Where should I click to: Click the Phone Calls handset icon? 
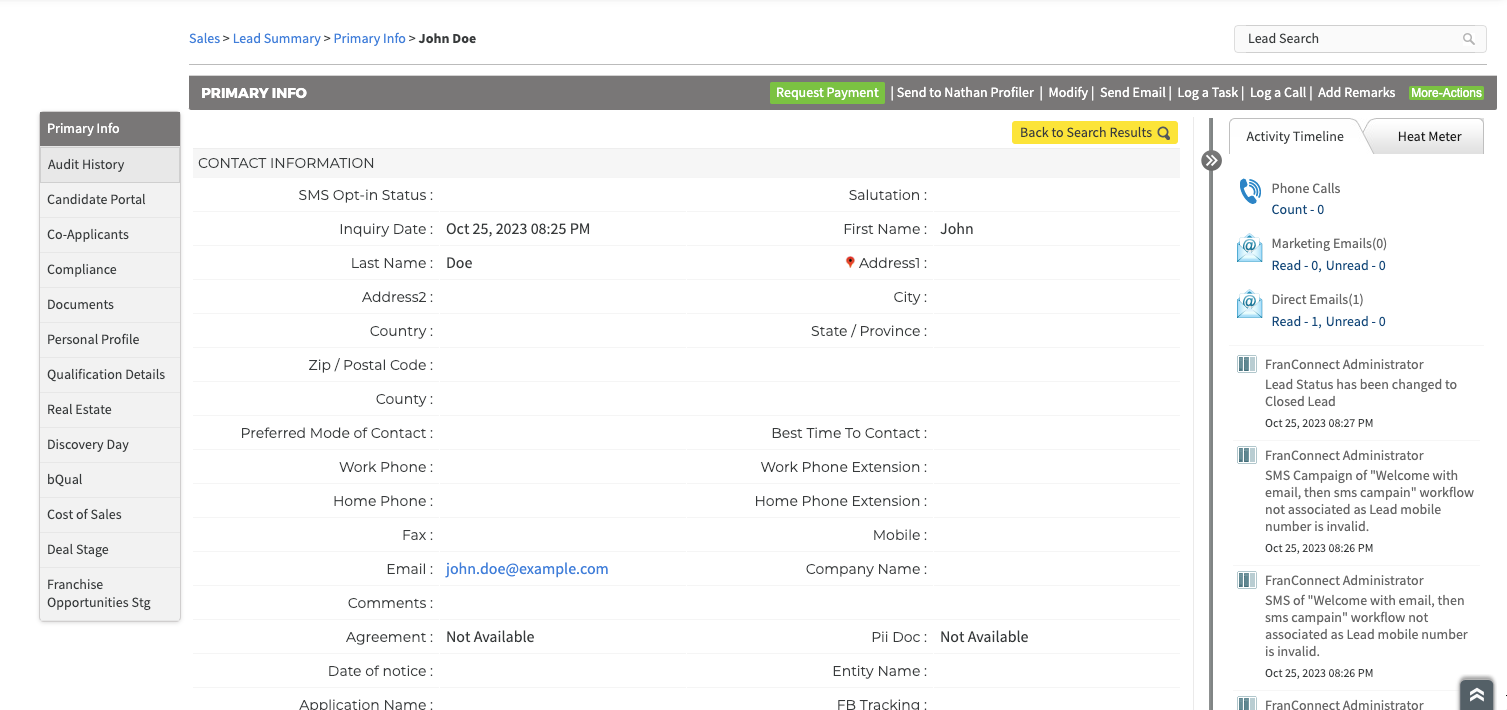(1250, 191)
